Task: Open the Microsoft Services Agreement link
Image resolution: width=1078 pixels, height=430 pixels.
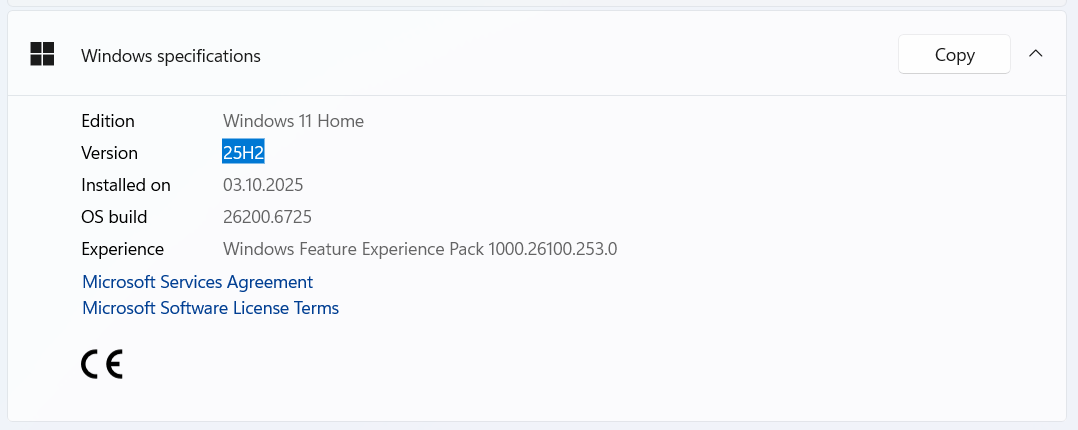Action: (197, 282)
